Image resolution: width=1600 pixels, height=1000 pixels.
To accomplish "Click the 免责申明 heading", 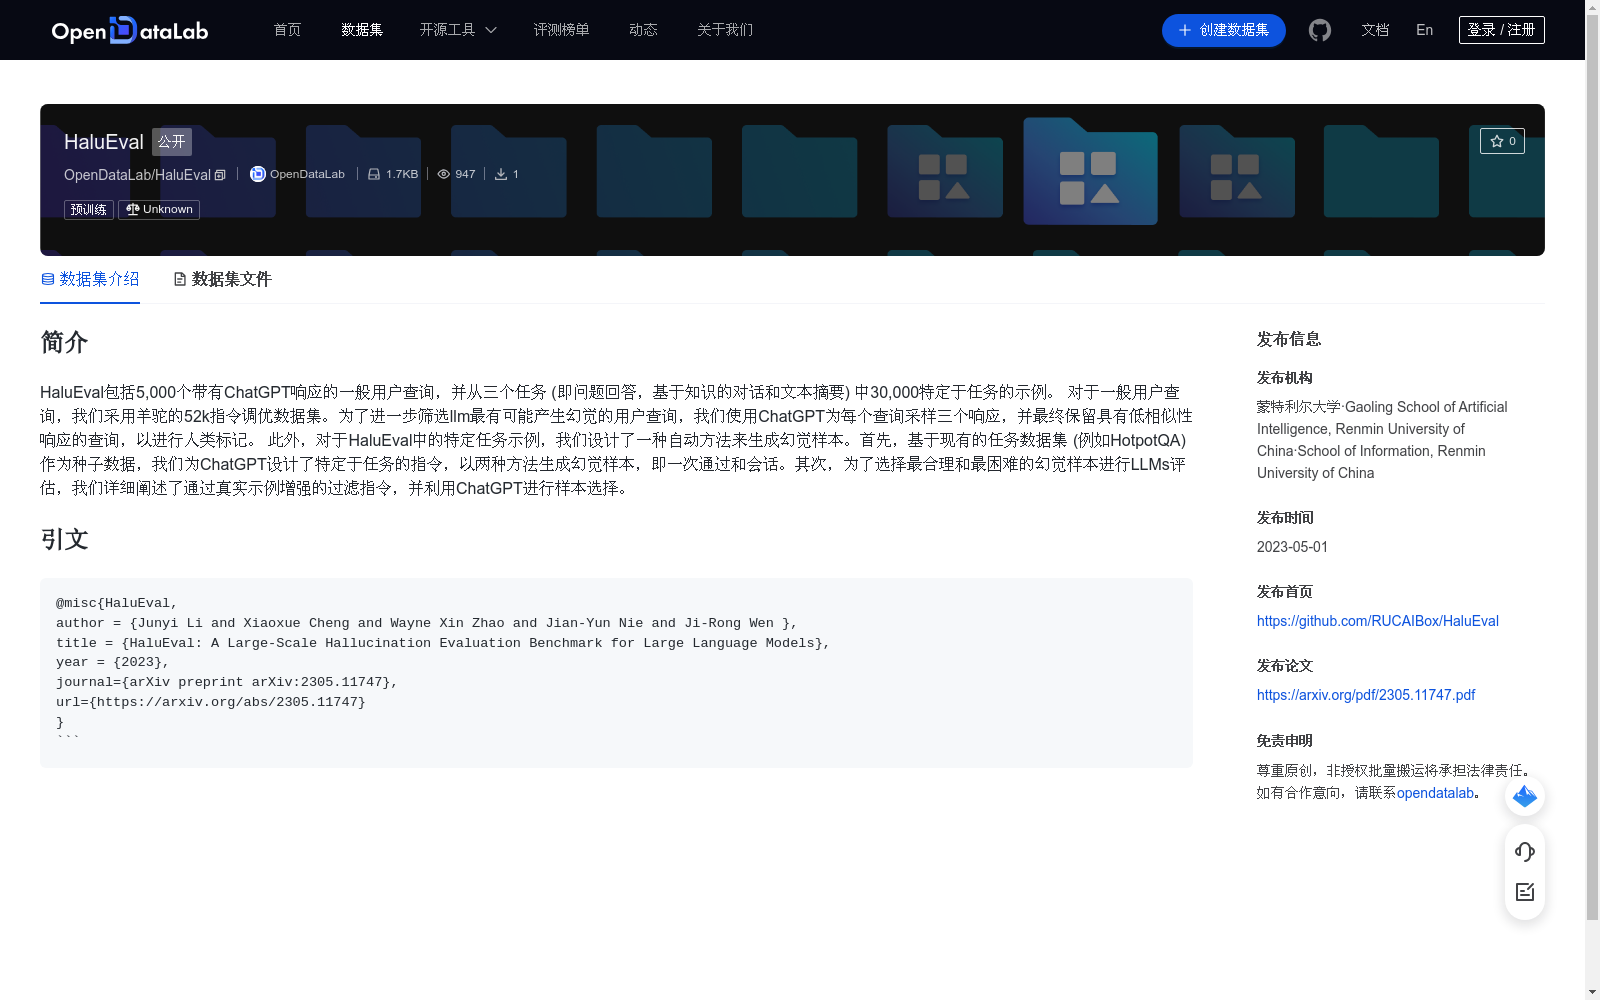I will pos(1285,741).
